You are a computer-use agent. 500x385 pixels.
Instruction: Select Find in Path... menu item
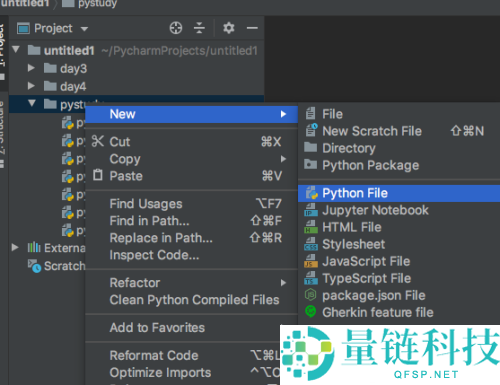pyautogui.click(x=192, y=221)
